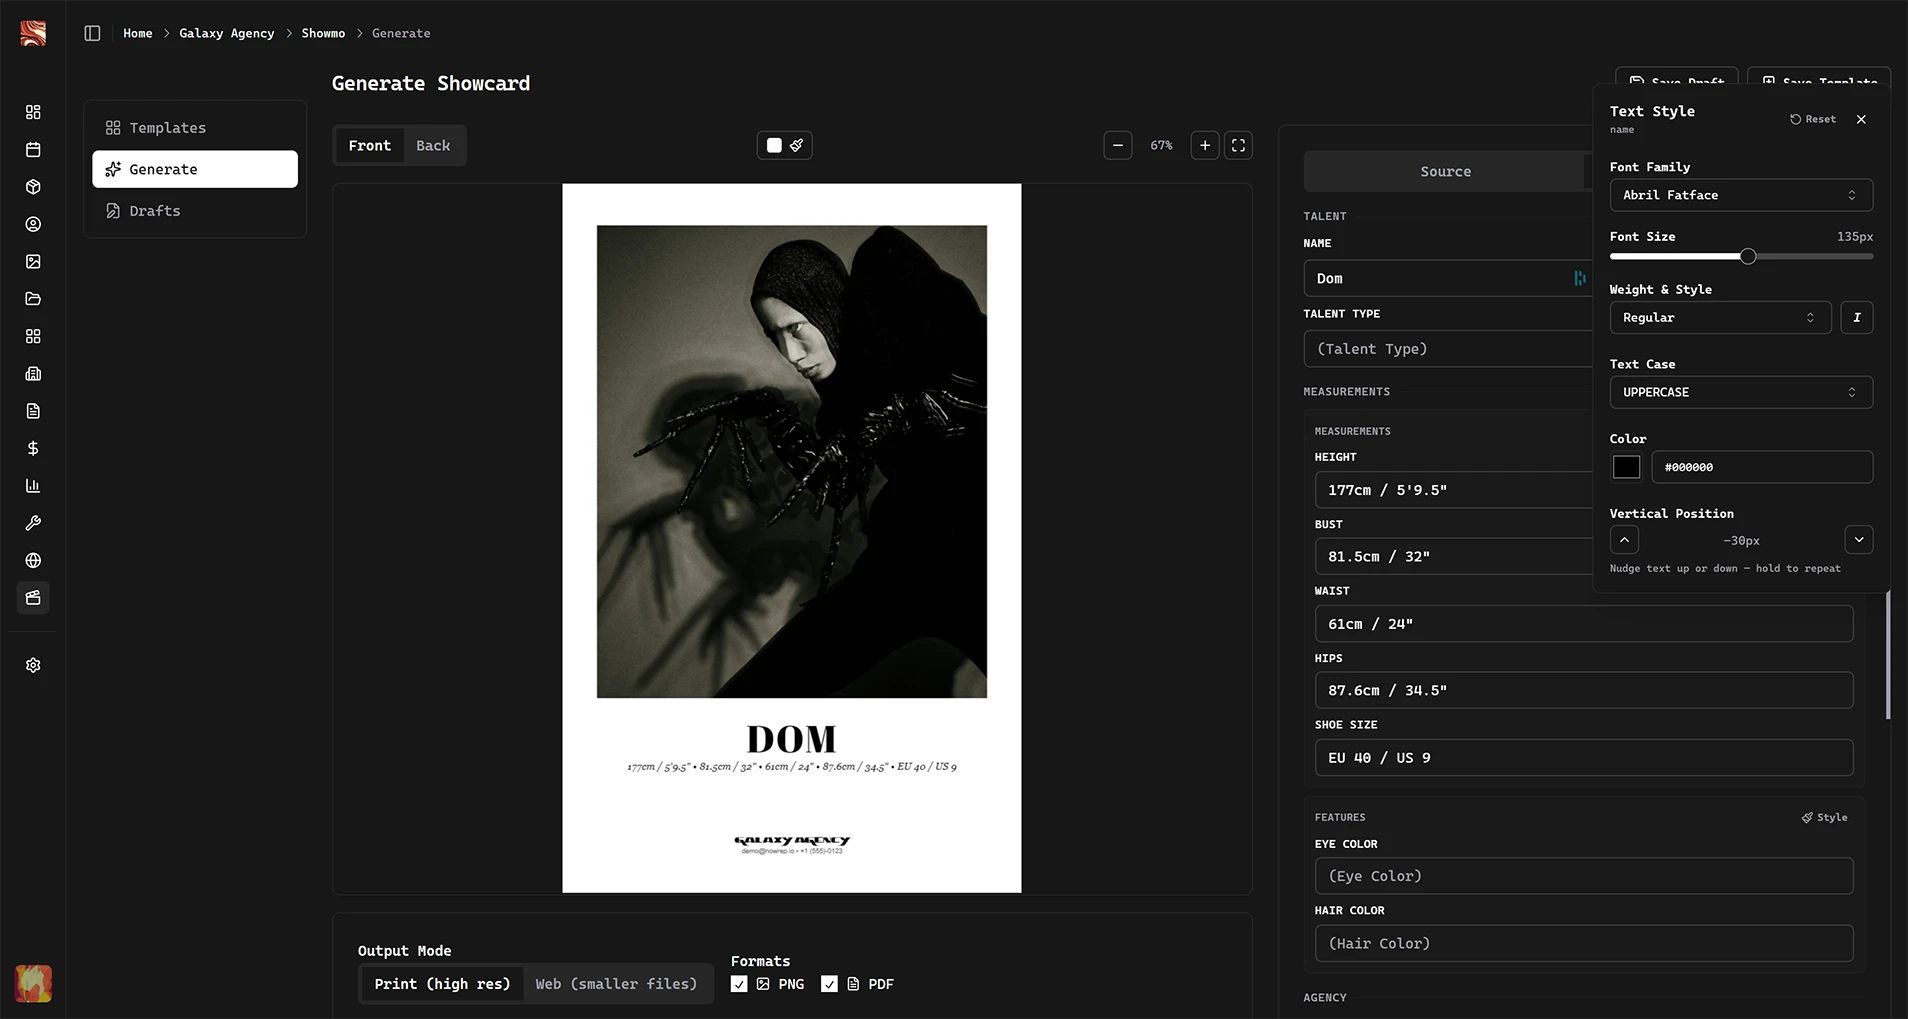Select the Source tab
The image size is (1908, 1019).
click(x=1445, y=172)
